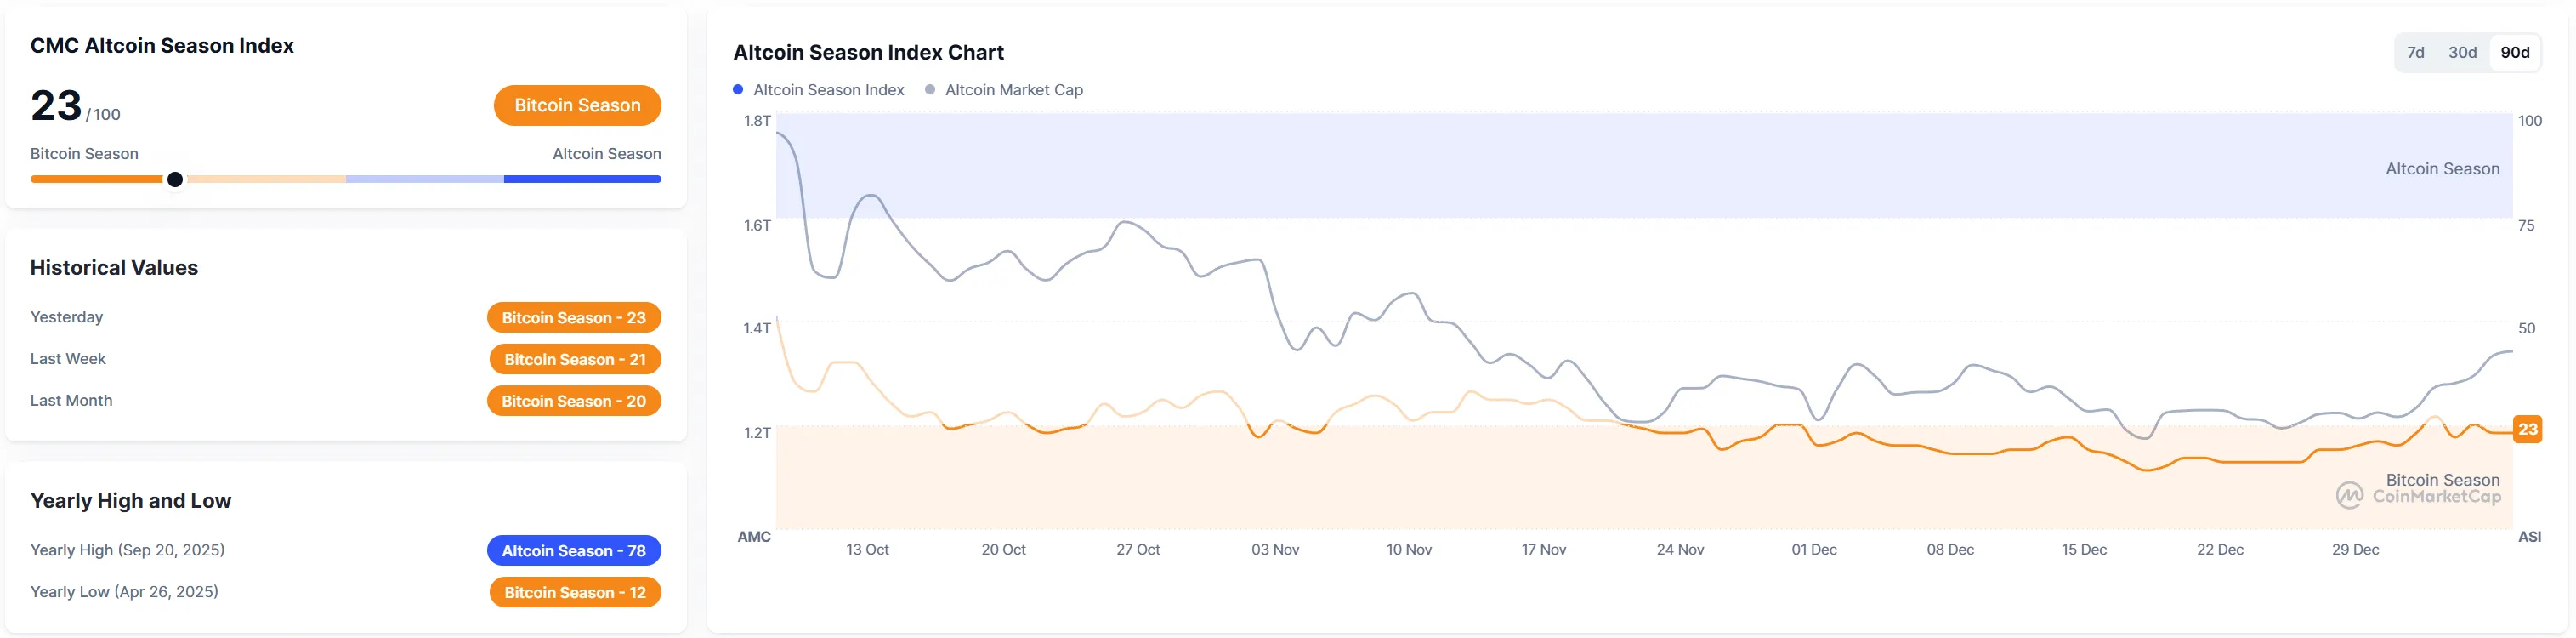The image size is (2576, 638).
Task: Click the Yearly High Altcoin Season - 78 badge
Action: tap(573, 551)
